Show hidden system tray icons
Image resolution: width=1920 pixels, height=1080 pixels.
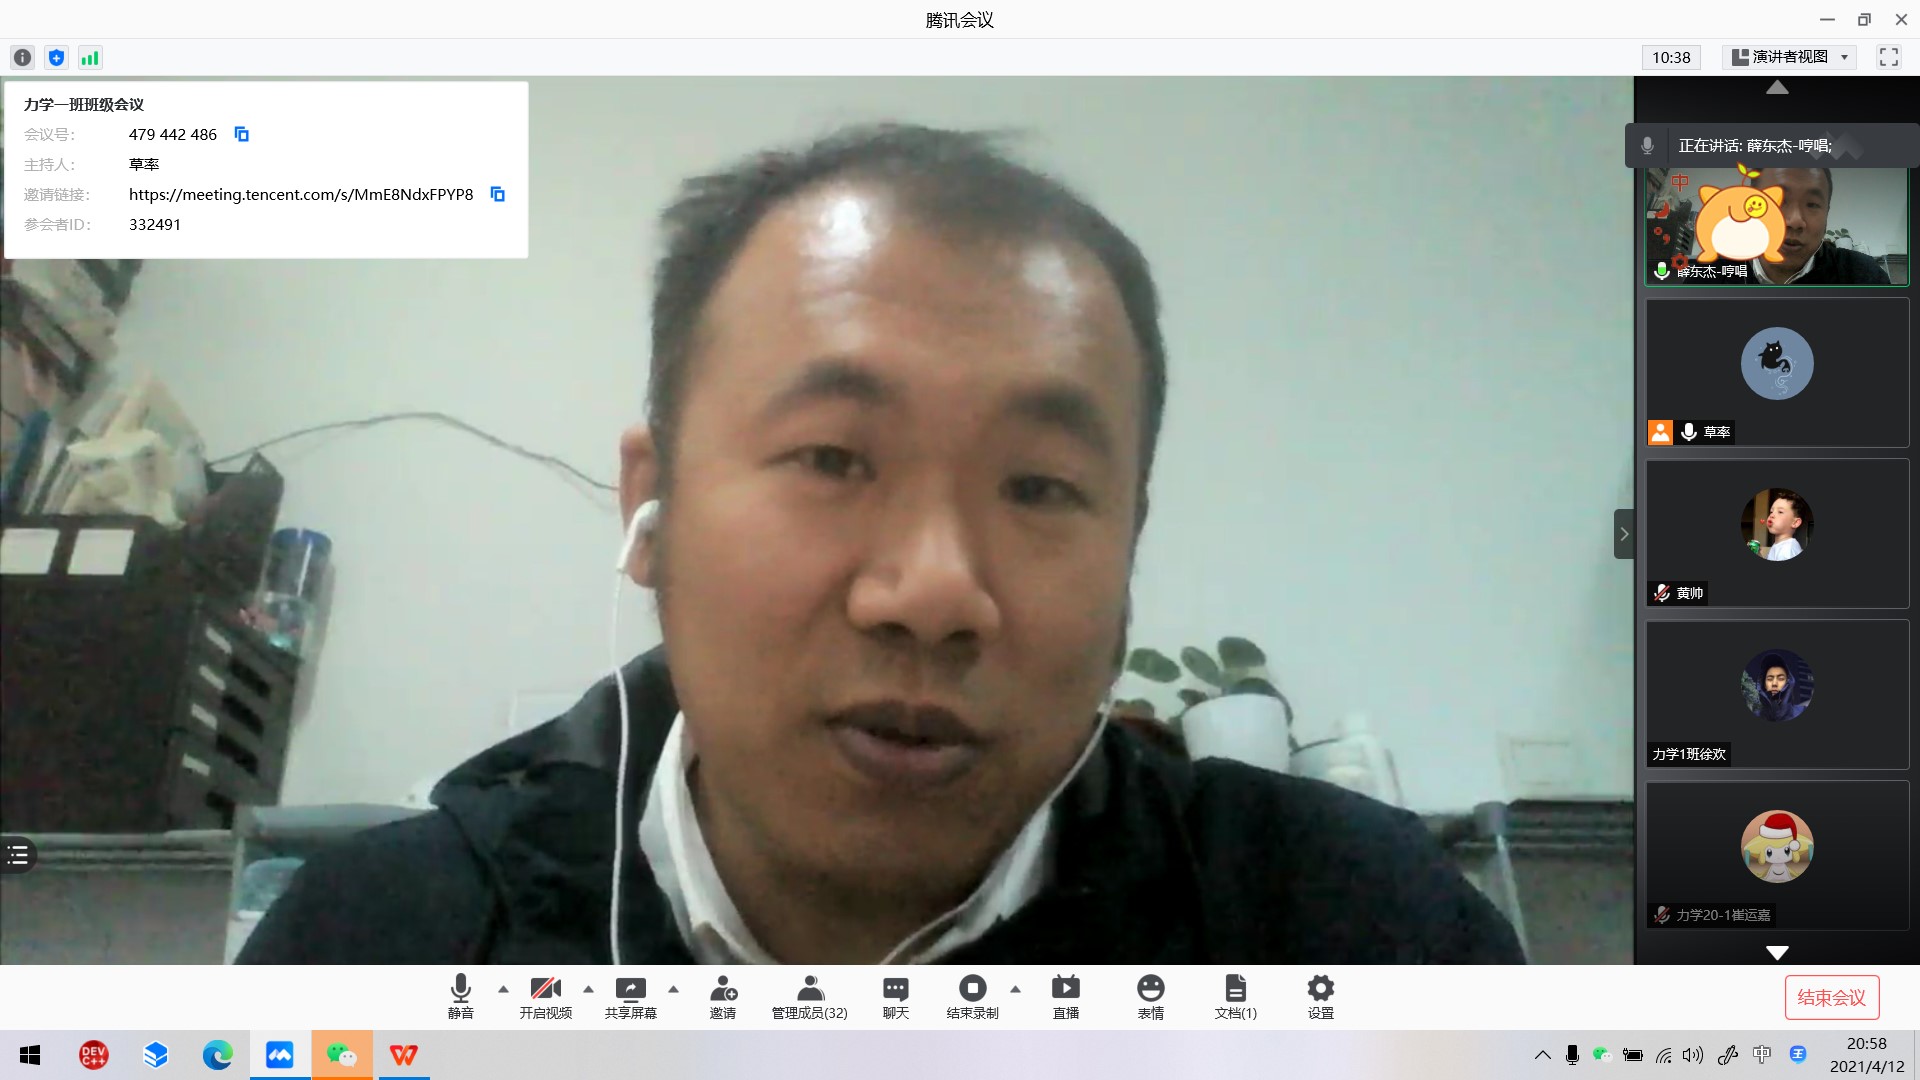click(1543, 1055)
